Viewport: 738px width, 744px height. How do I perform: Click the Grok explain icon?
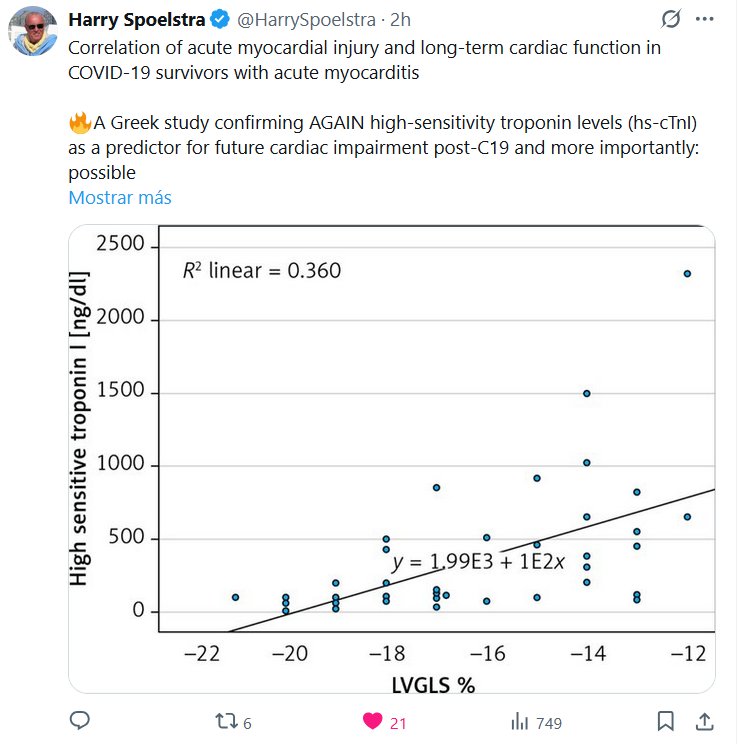pyautogui.click(x=674, y=20)
